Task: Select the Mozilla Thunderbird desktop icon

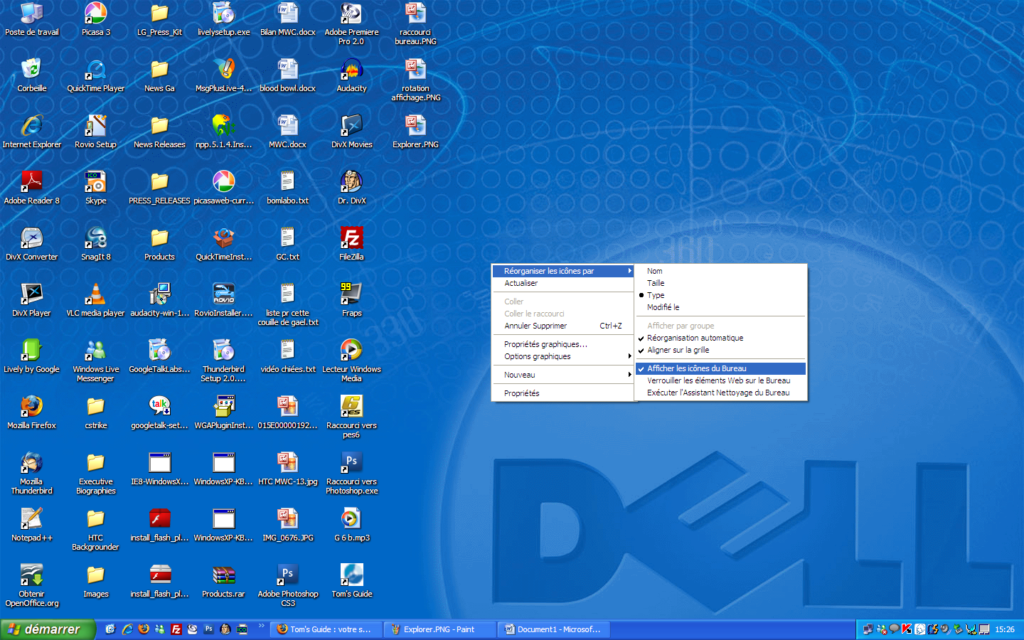Action: pos(31,473)
